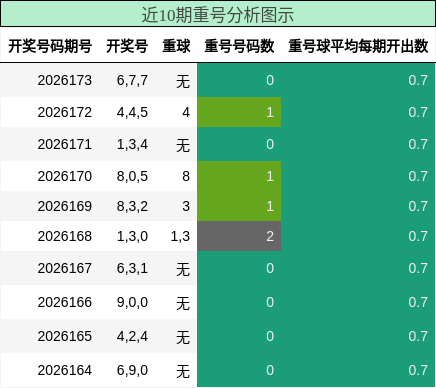Select draw numbers 6,7,7
The height and width of the screenshot is (388, 436).
132,80
